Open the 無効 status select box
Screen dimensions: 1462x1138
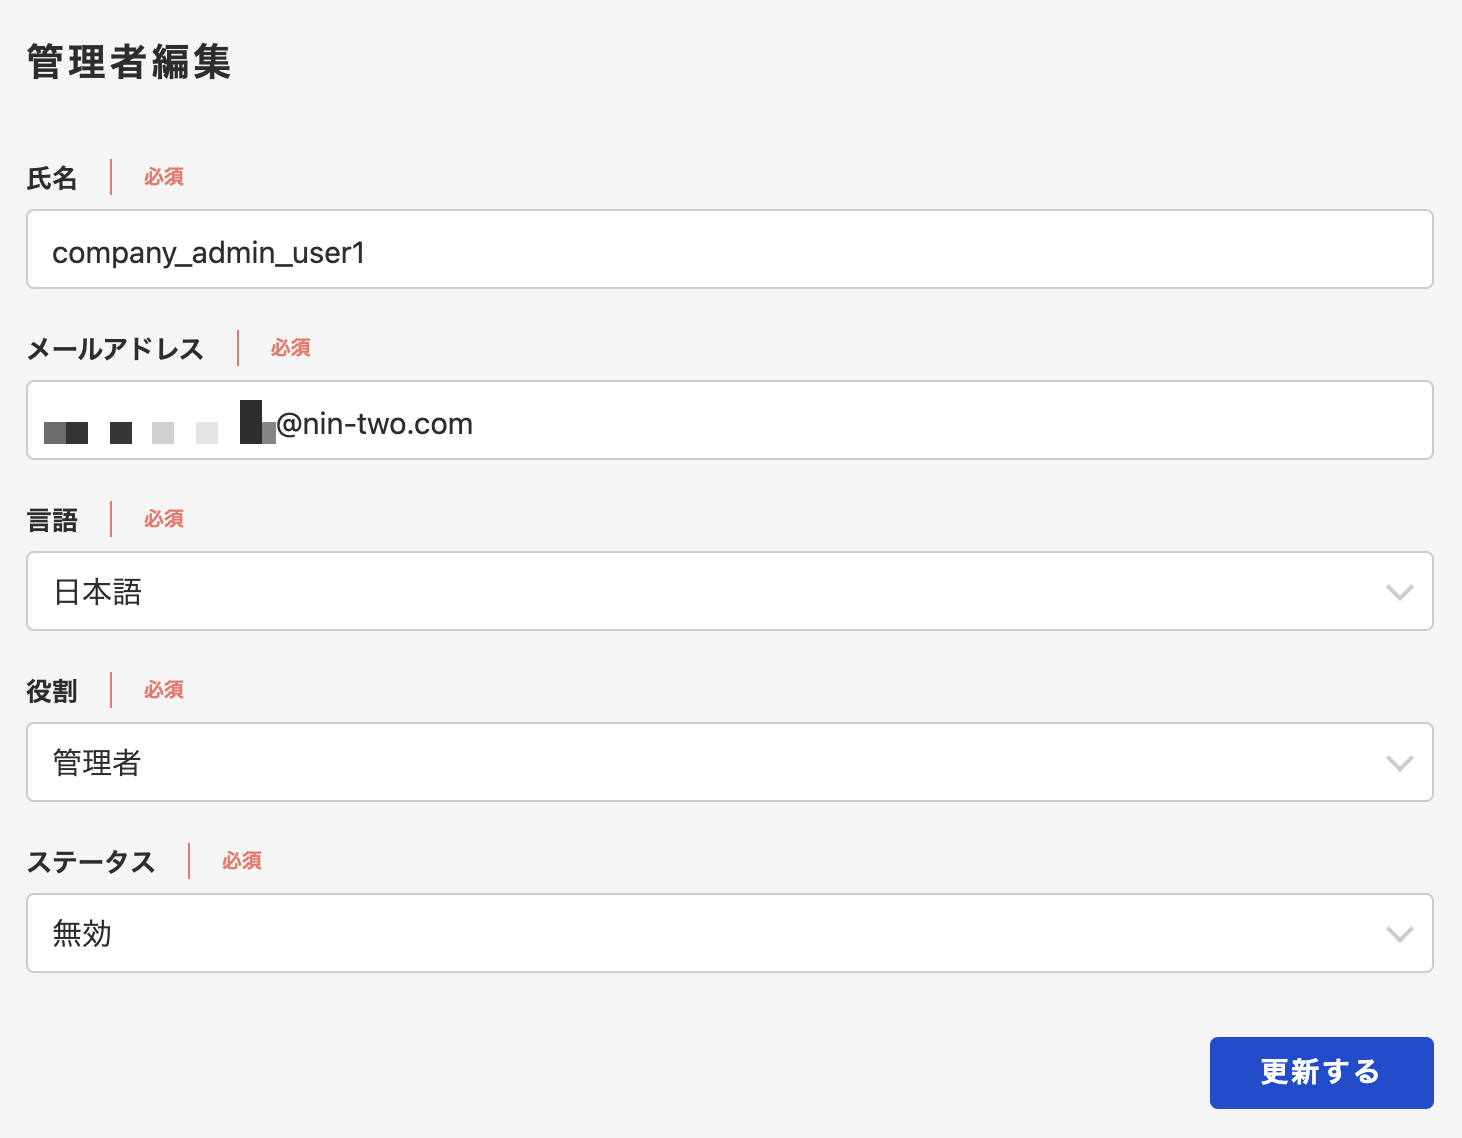700,934
